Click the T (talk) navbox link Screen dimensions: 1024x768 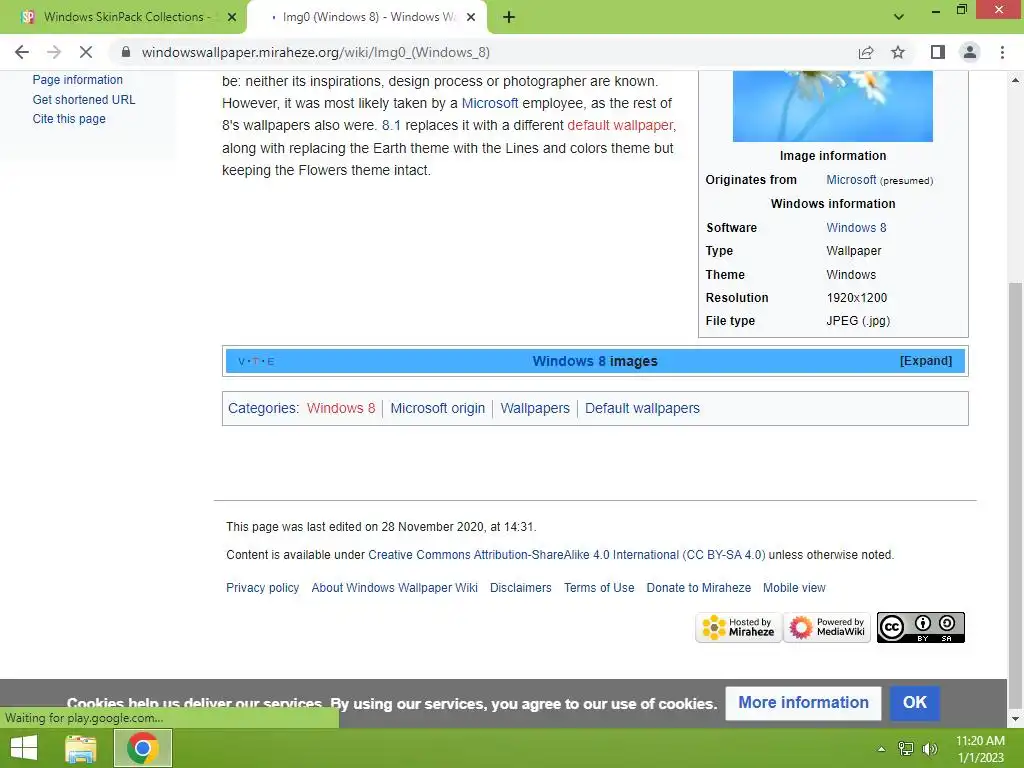tap(255, 362)
